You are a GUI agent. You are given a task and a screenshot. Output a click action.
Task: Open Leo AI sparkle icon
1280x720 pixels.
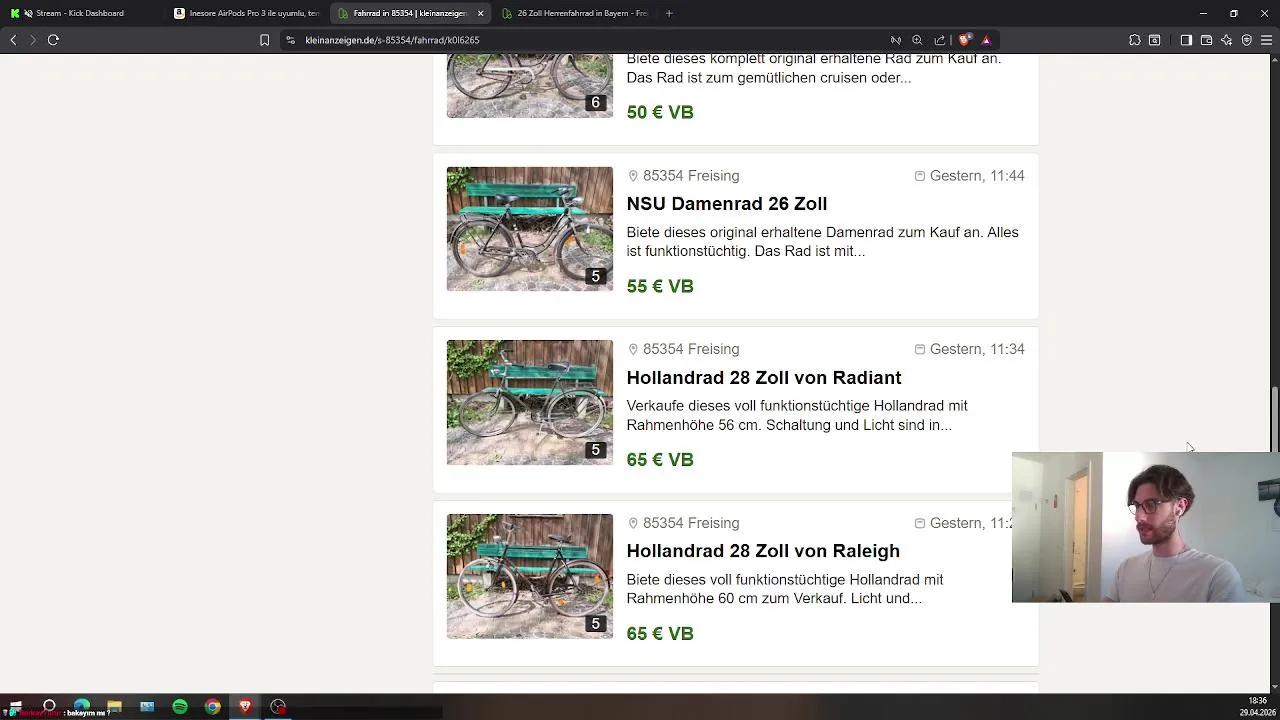[x=1226, y=40]
